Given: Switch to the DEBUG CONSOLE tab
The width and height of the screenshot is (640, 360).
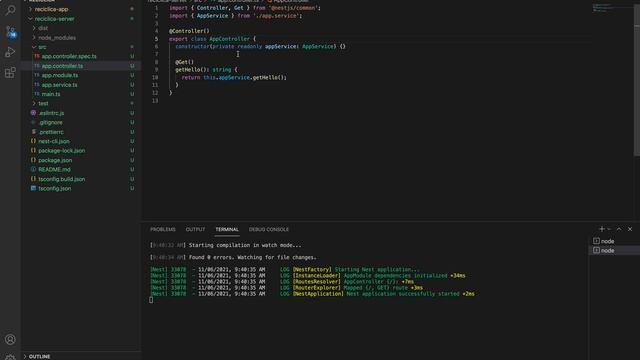Looking at the screenshot, I should (269, 229).
